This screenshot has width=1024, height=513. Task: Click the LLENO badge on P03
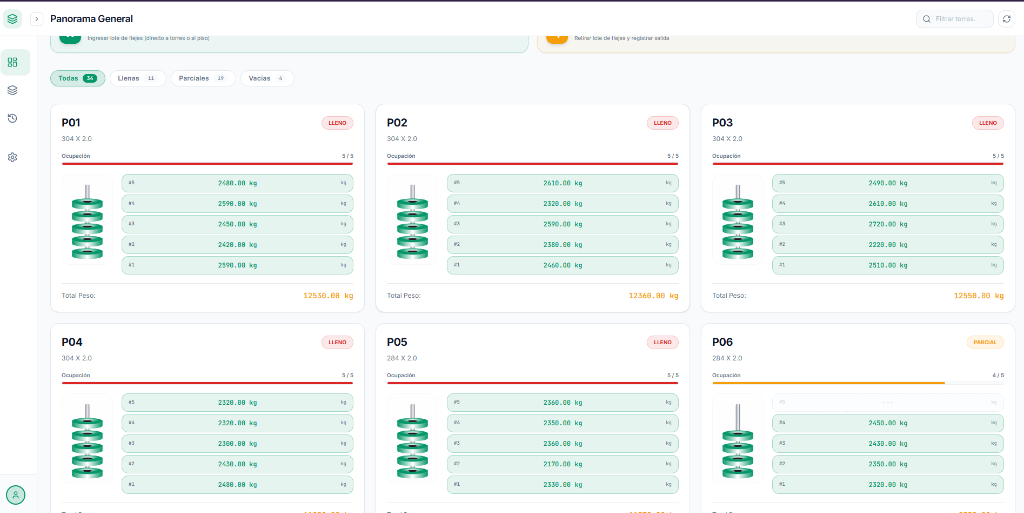(x=988, y=123)
